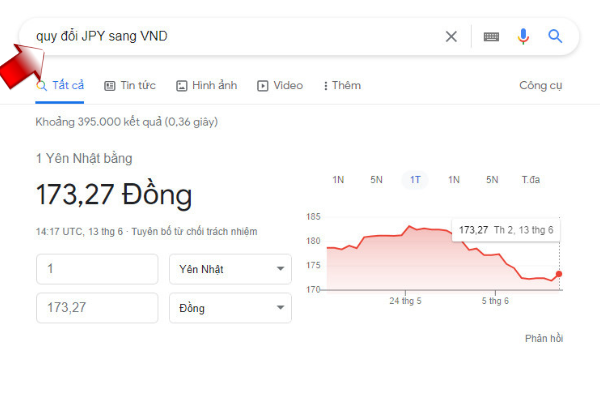Open the Video results tab
600x400 pixels.
coord(280,86)
